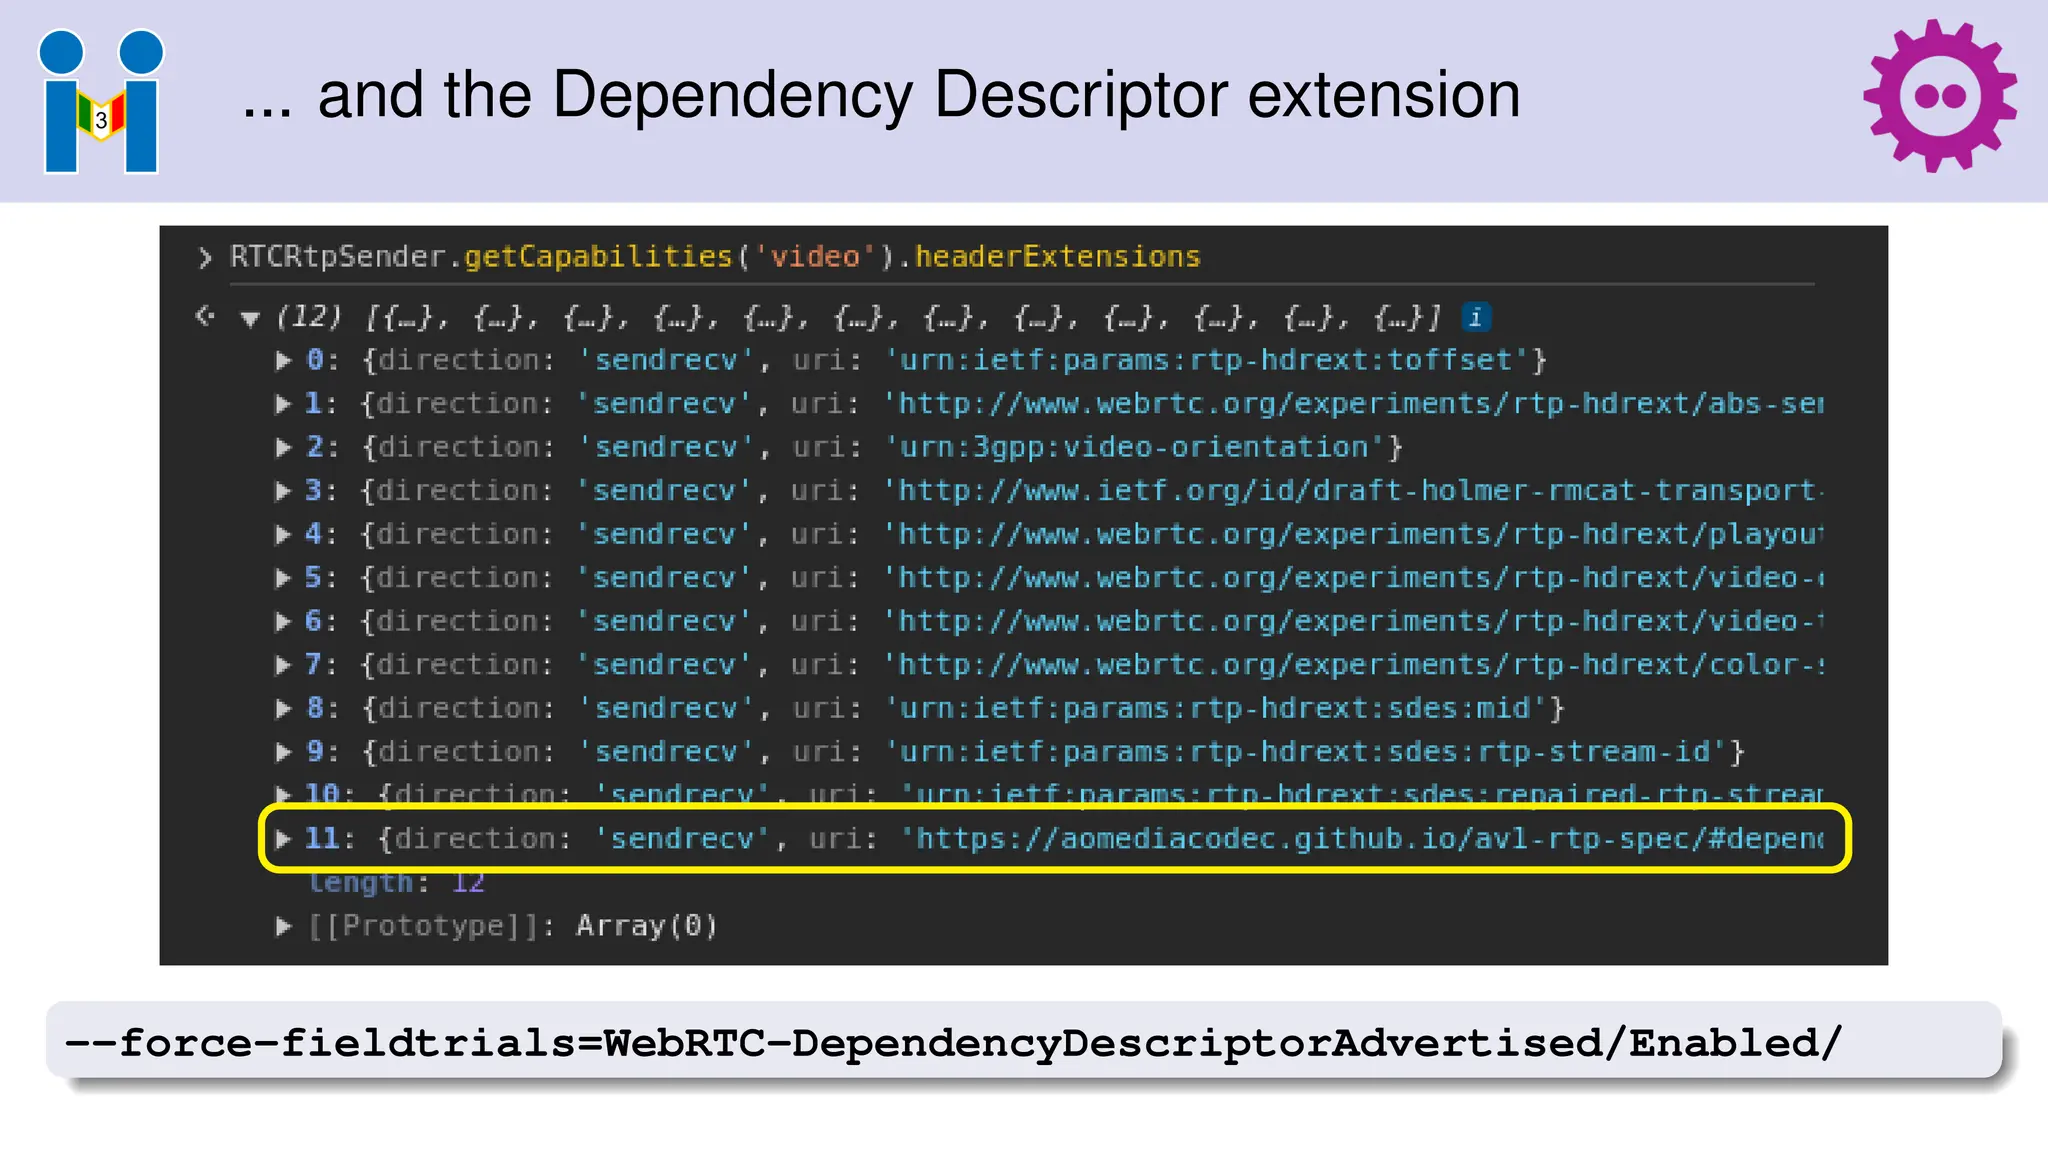Click 'urn:ietf:params:rtp-hdrext:sdes:mid' string

1216,708
